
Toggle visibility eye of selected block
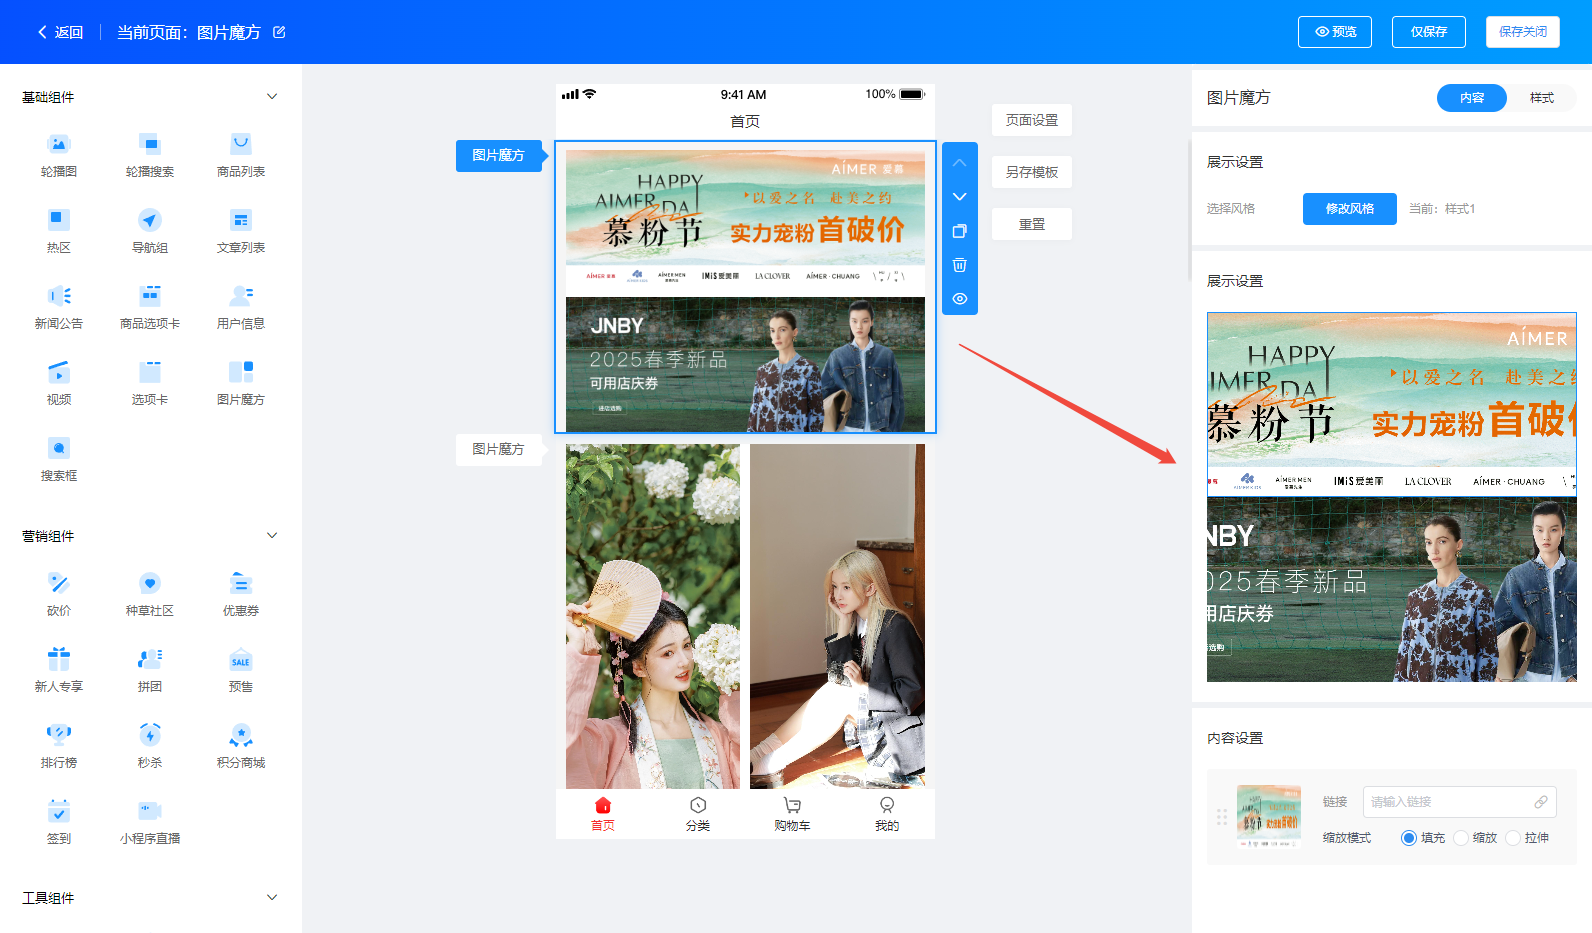959,299
